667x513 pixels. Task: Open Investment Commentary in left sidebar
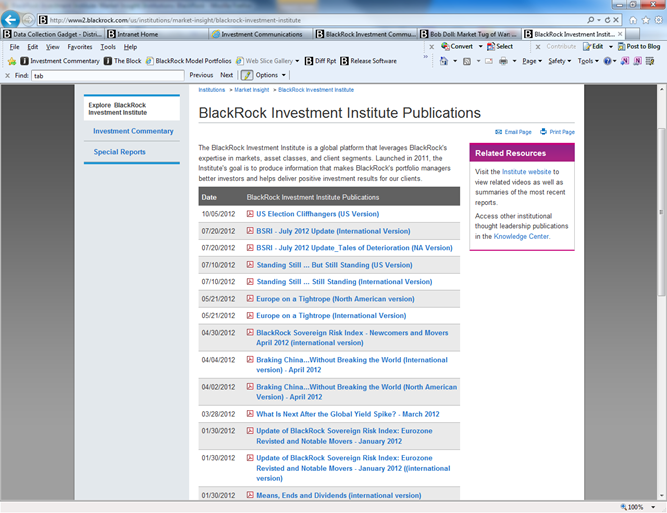coord(133,131)
